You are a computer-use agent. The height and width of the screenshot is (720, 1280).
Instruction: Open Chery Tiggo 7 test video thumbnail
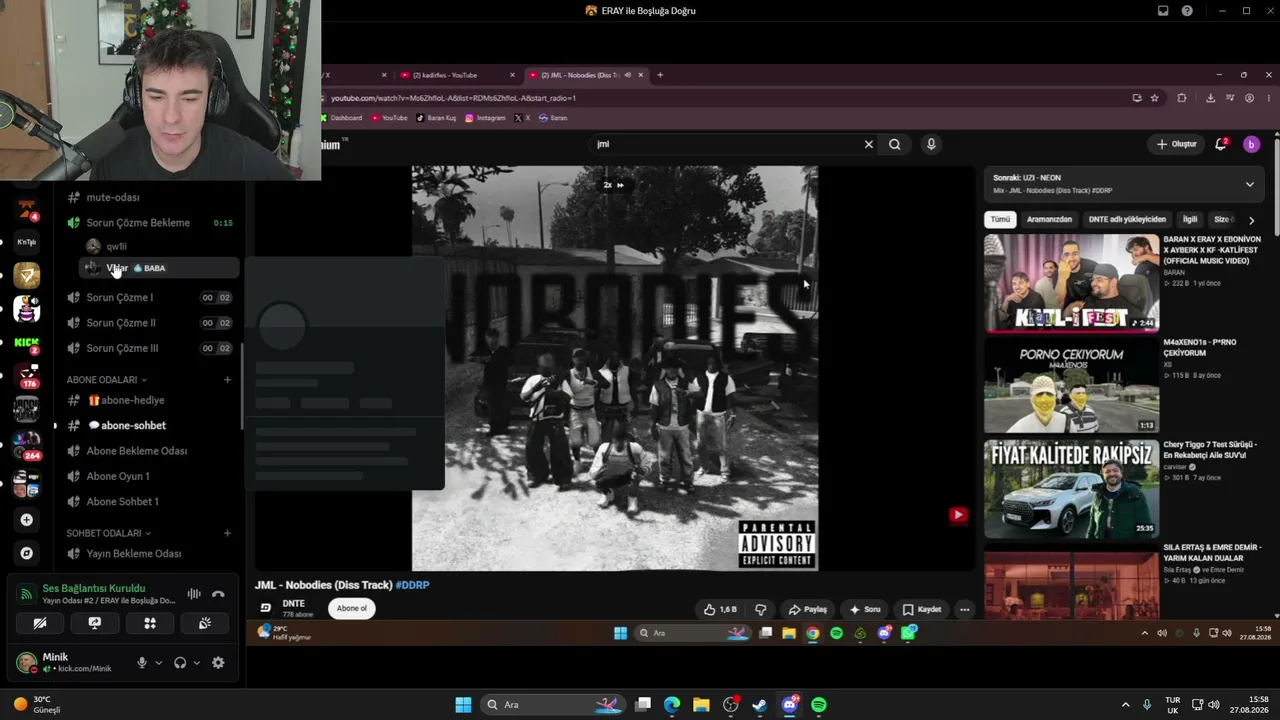pyautogui.click(x=1071, y=489)
